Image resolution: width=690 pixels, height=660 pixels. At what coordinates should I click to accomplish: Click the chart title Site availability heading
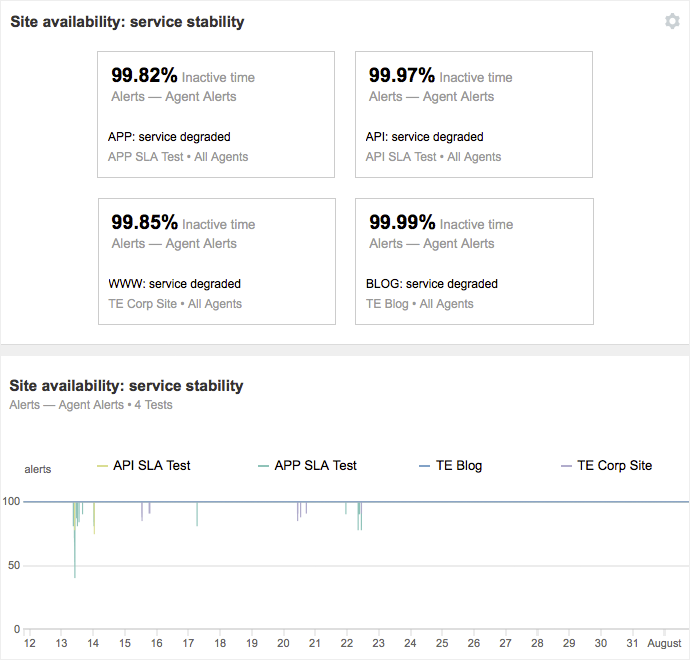(126, 386)
